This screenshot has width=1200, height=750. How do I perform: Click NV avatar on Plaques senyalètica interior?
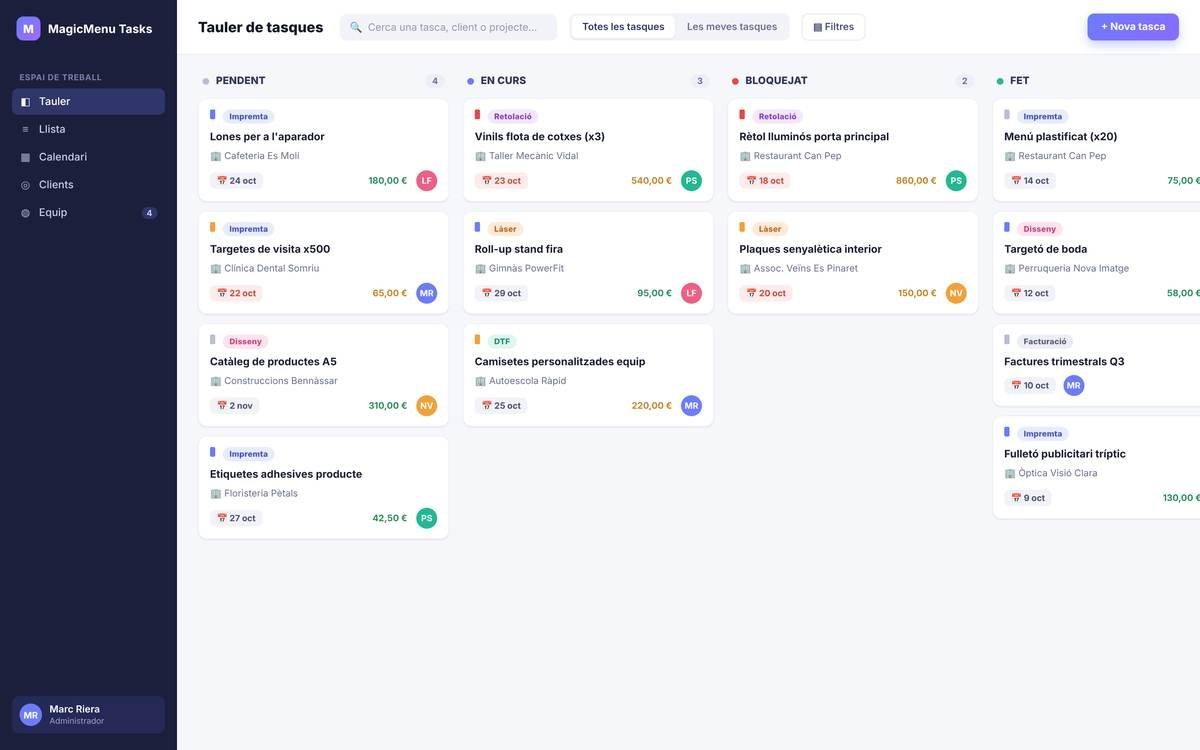[956, 293]
